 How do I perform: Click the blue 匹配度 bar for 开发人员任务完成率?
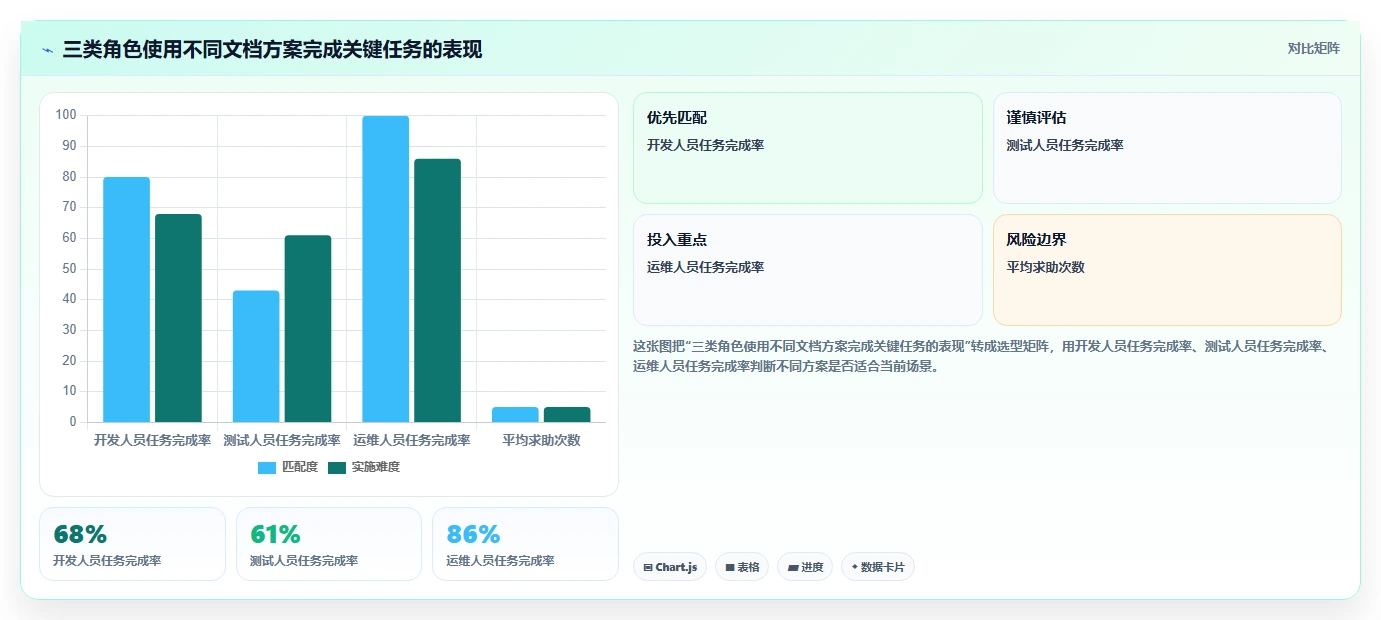click(126, 299)
